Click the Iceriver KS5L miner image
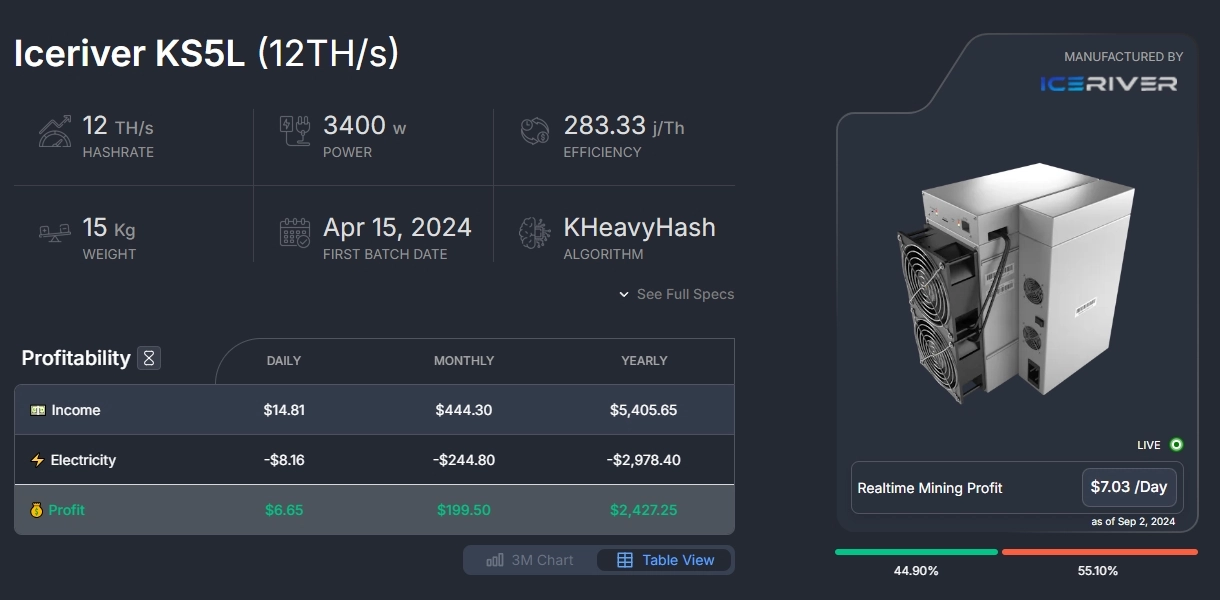 coord(1015,283)
